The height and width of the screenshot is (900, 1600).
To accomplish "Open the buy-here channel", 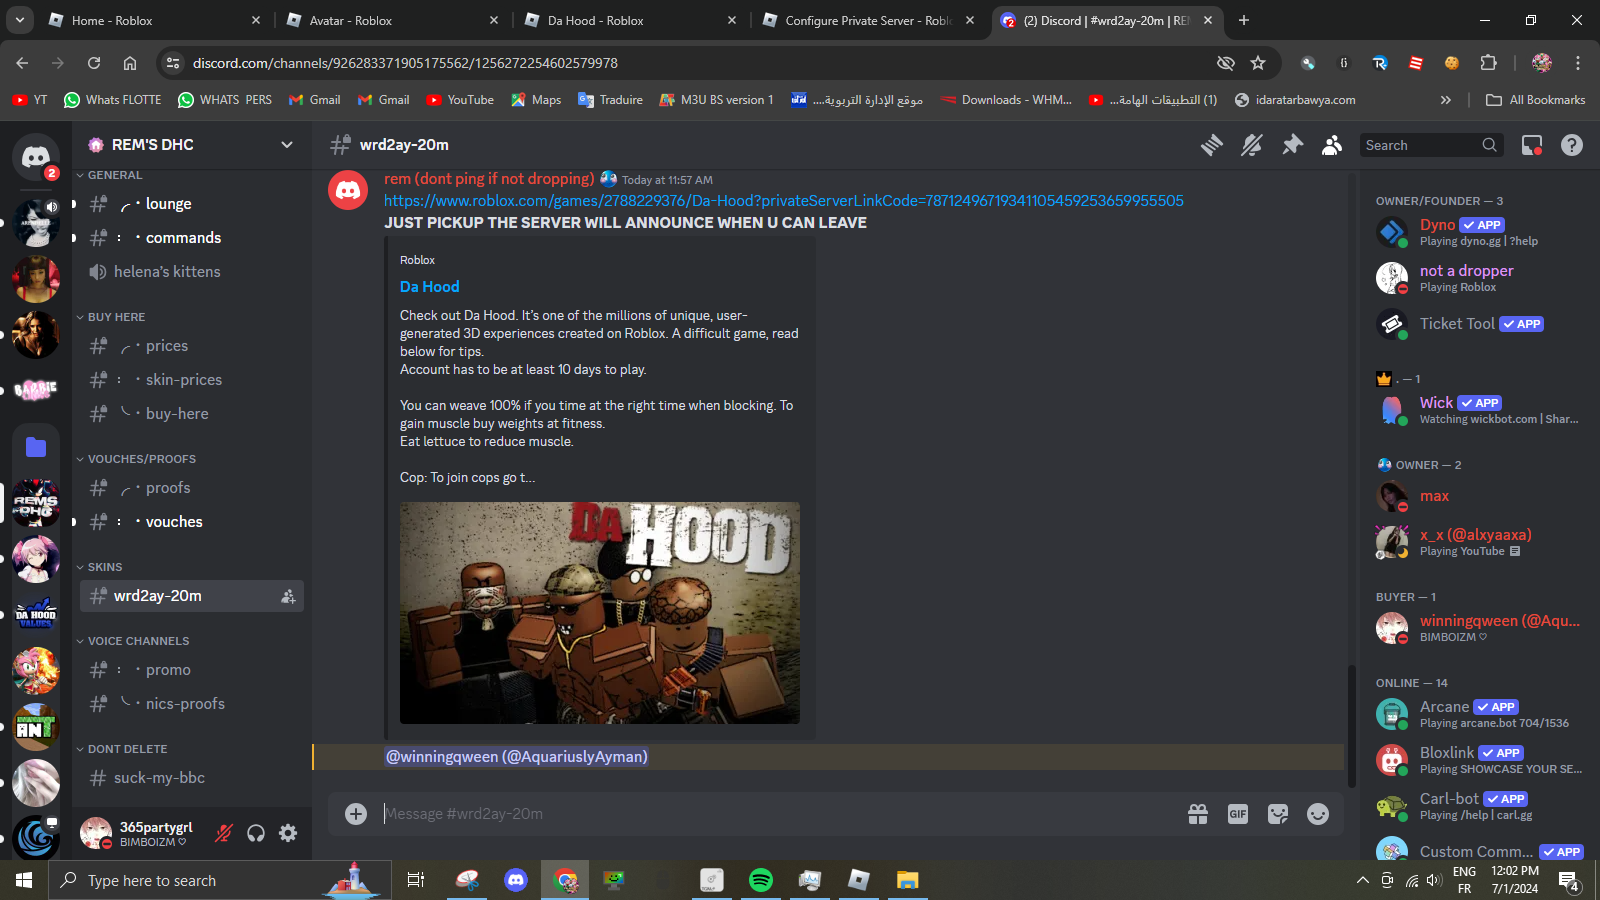I will point(192,414).
